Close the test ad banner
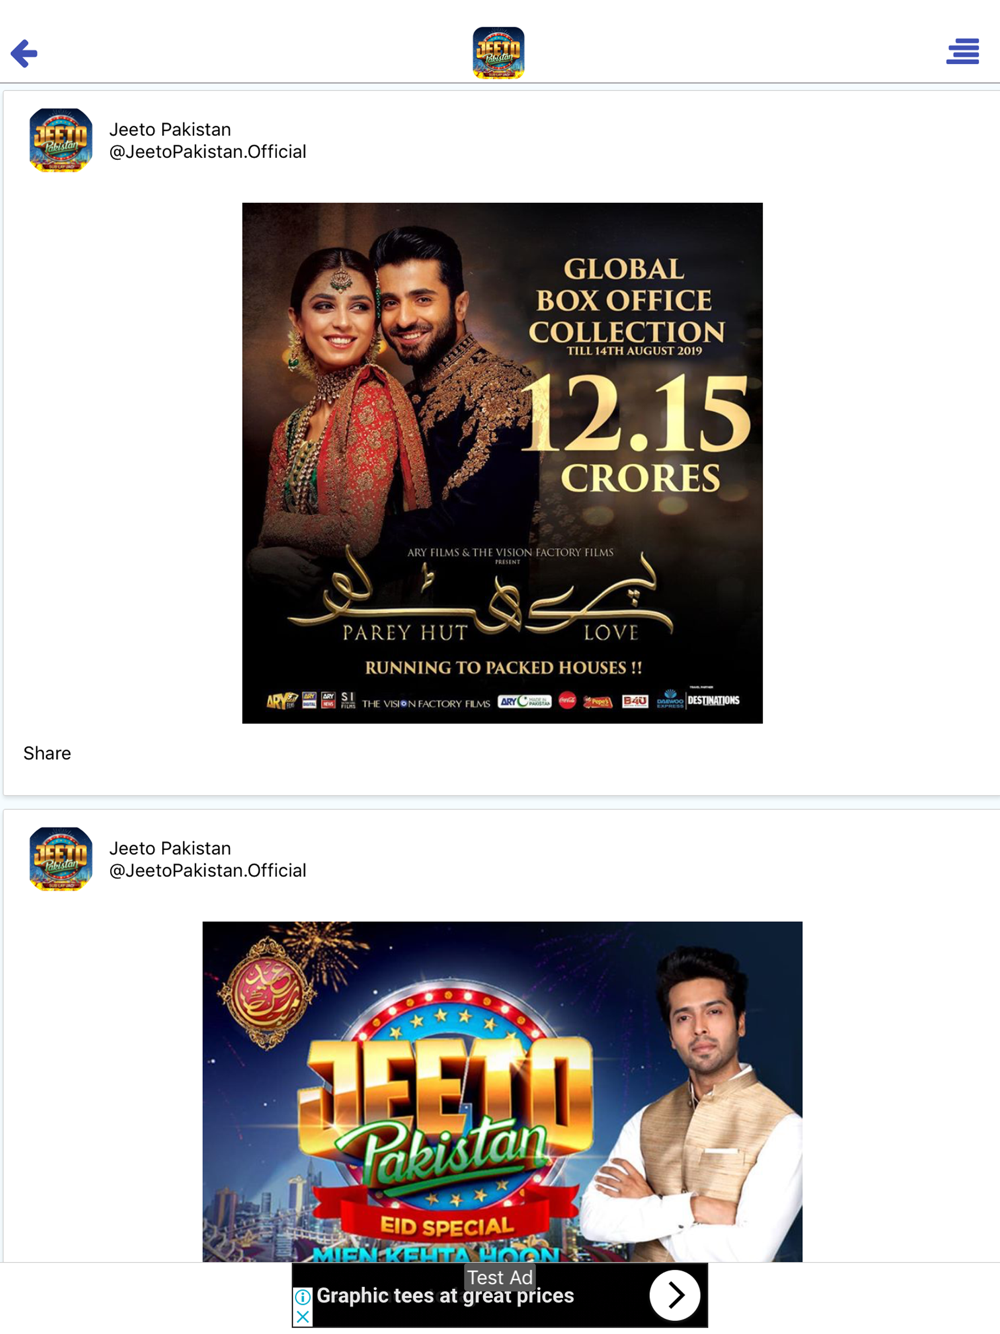 coord(303,1317)
